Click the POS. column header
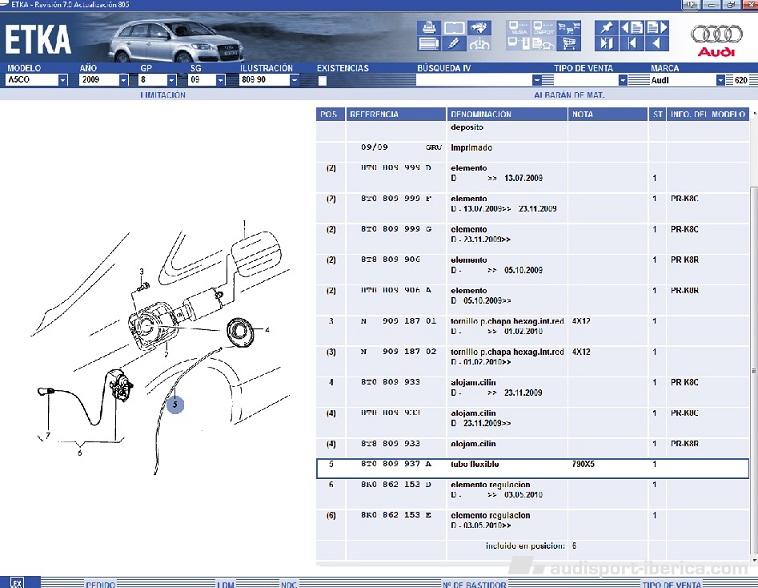 330,114
